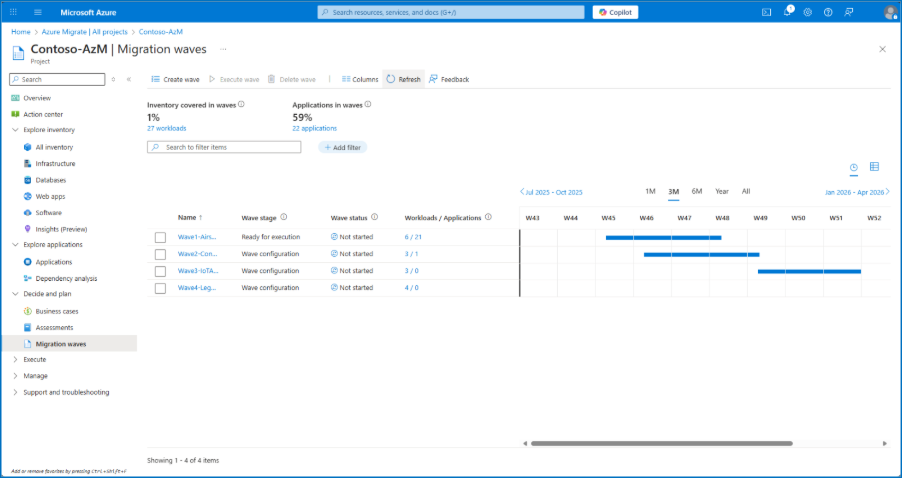Viewport: 903px width, 478px height.
Task: Click the 27 workloads link
Action: [x=166, y=128]
